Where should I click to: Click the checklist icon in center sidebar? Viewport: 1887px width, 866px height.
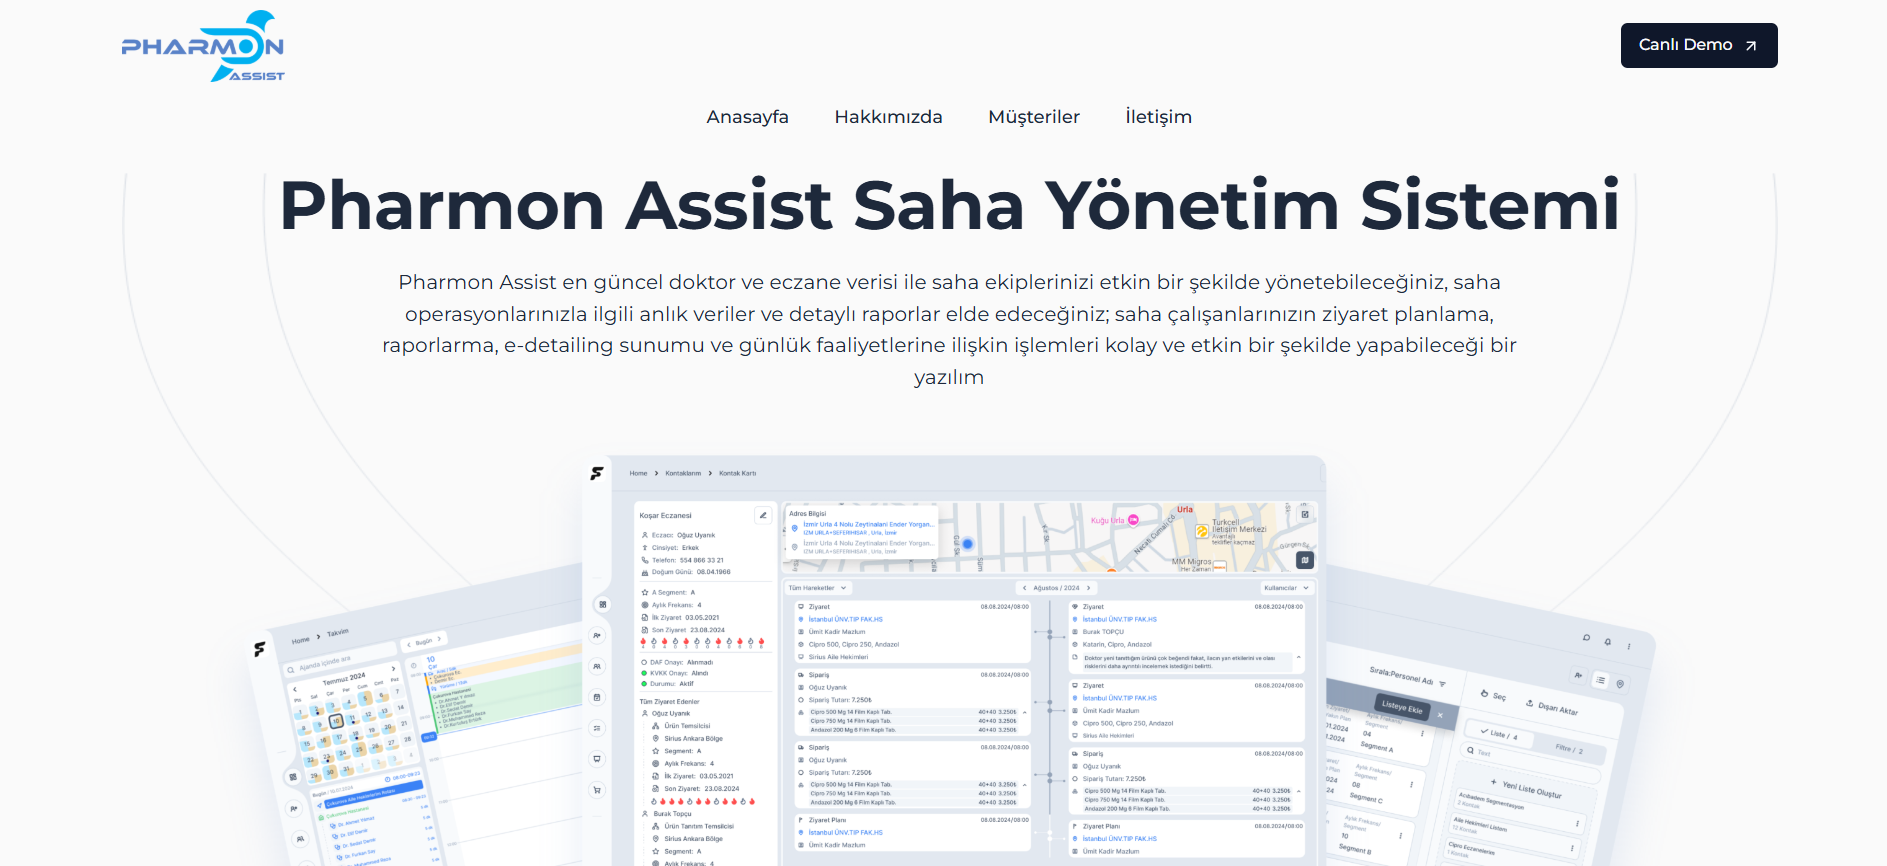click(597, 728)
